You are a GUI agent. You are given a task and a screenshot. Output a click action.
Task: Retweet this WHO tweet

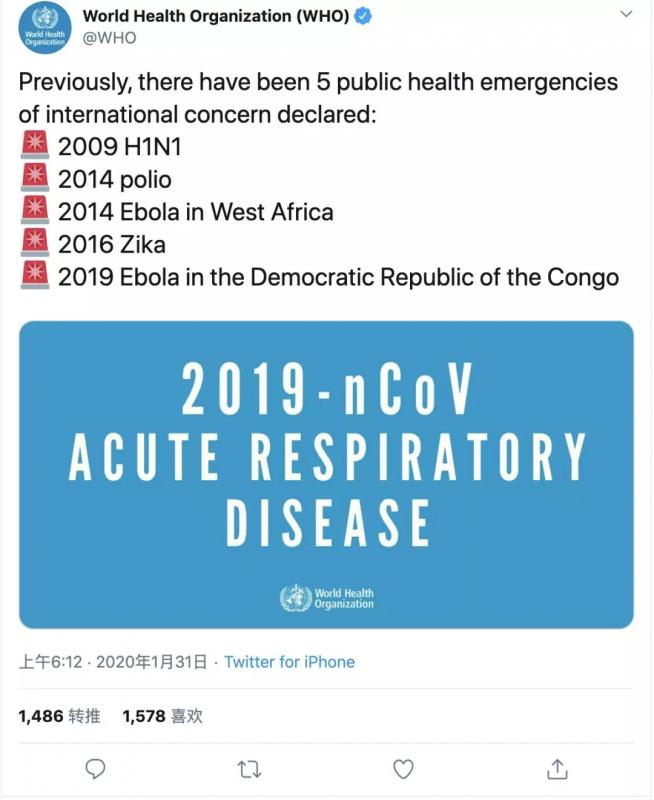(x=249, y=768)
